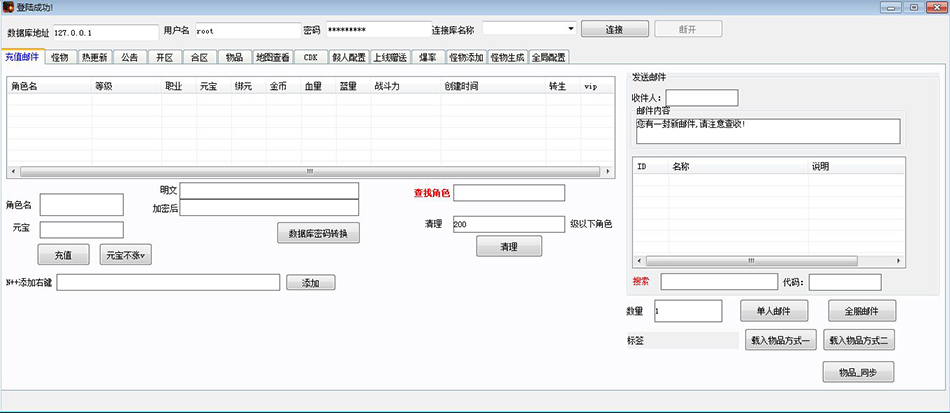Click the 代码 code input field
Viewport: 950px width, 413px height.
click(845, 282)
